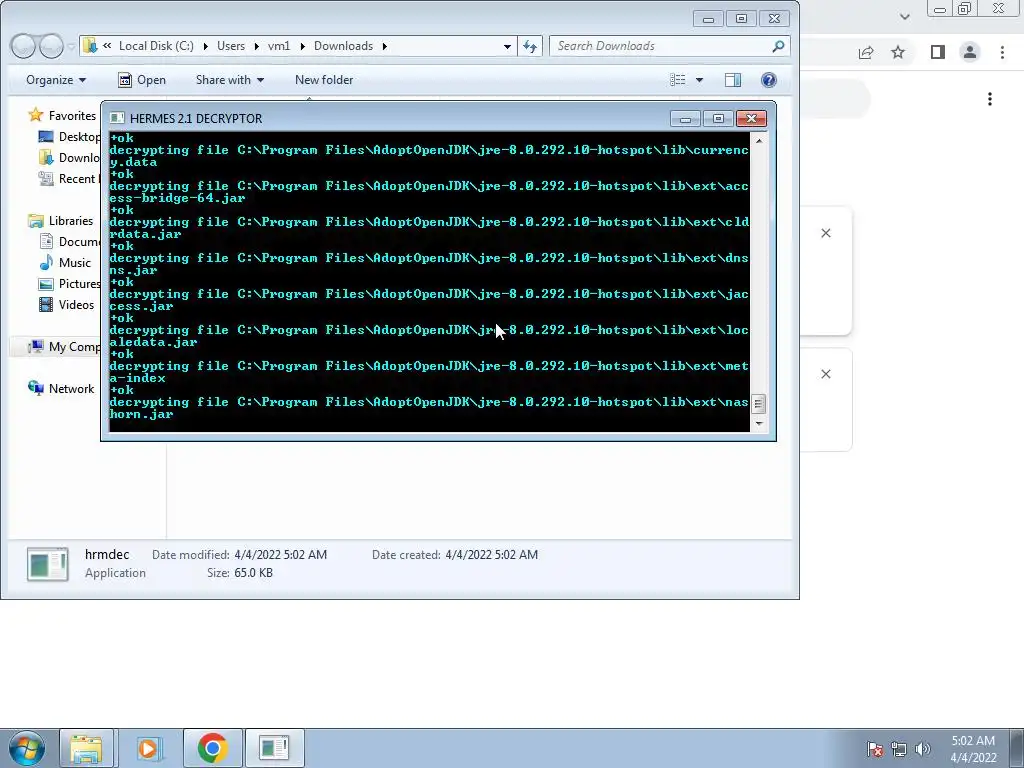Open Recent Places under Favorites
The height and width of the screenshot is (768, 1024).
point(69,178)
